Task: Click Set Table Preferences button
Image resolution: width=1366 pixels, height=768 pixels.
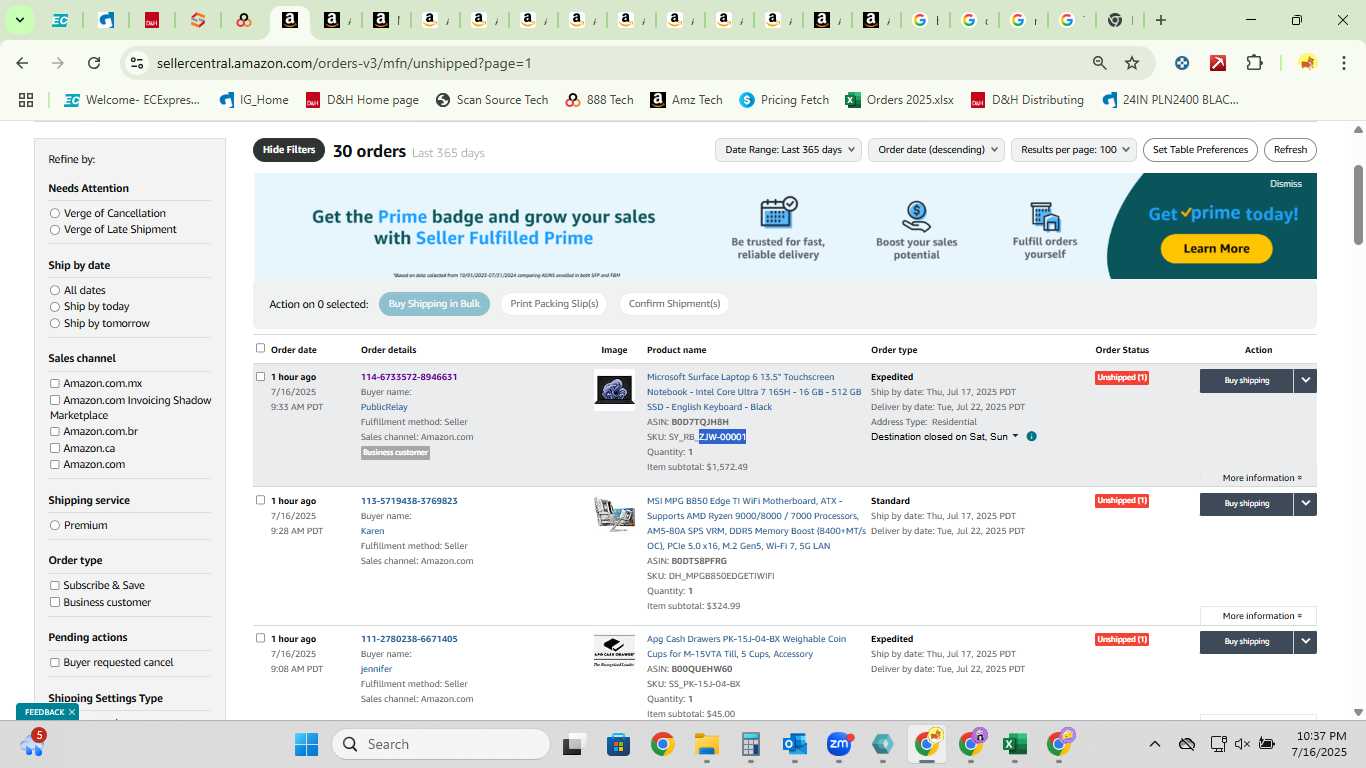Action: point(1200,150)
